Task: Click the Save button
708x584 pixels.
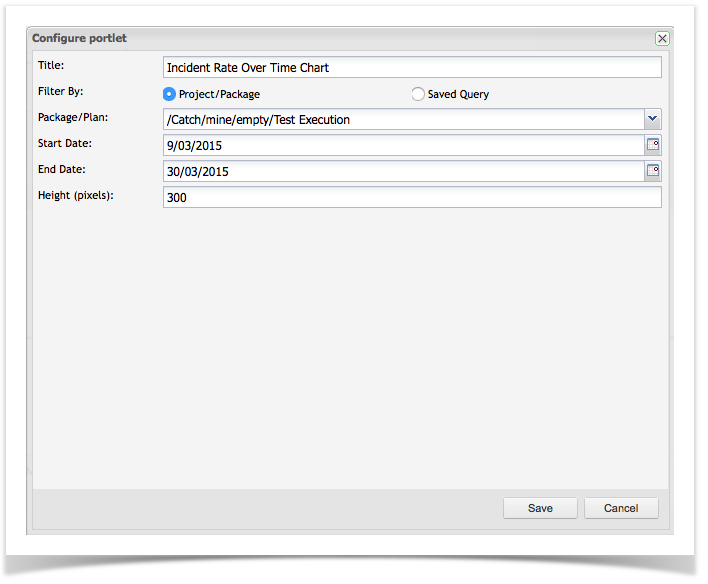Action: [540, 508]
